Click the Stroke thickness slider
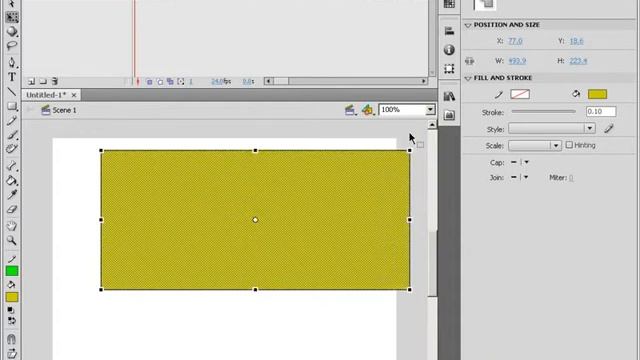Viewport: 640px width, 360px height. coord(544,111)
